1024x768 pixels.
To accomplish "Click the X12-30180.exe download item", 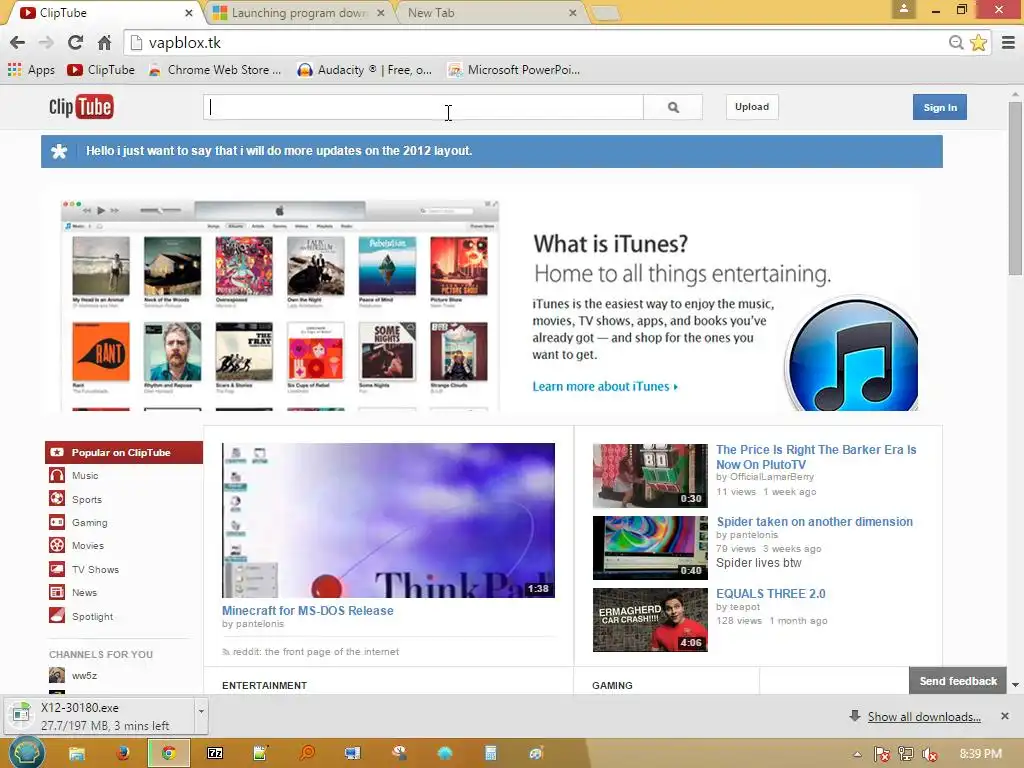I will pos(98,716).
